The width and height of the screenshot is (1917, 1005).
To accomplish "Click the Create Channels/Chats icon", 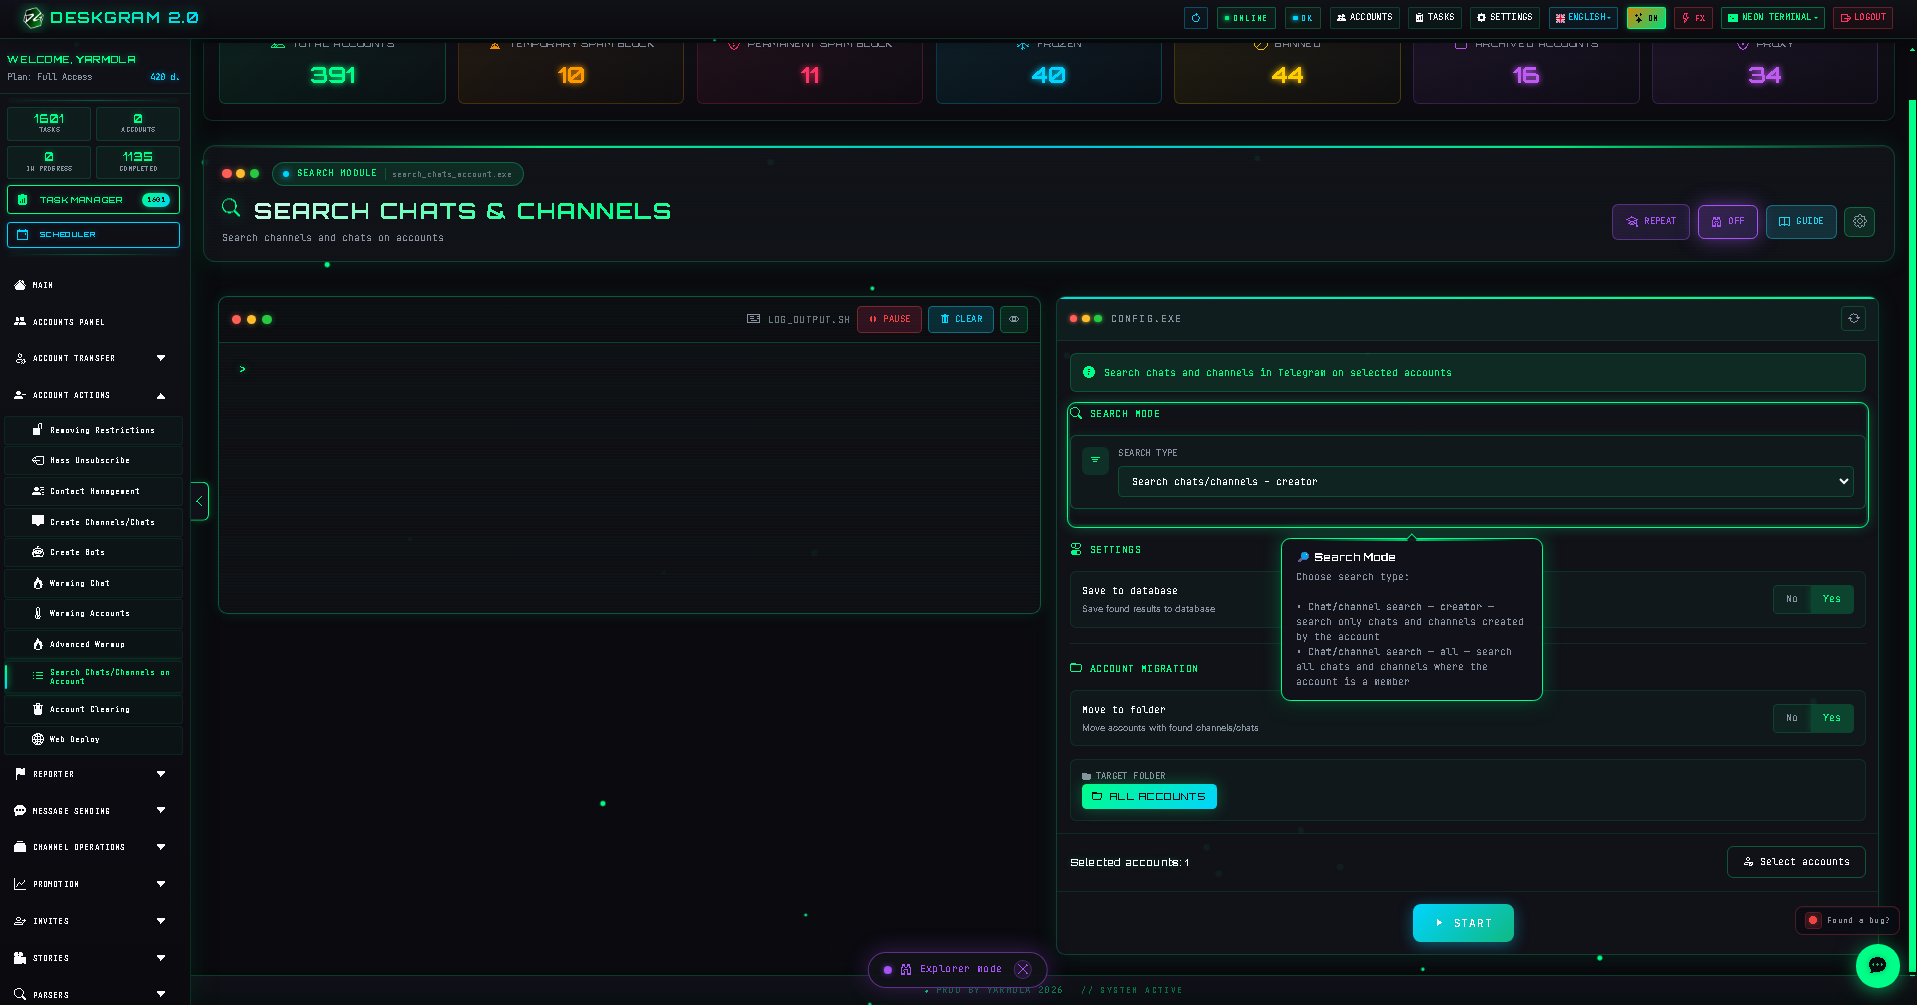I will pos(38,522).
